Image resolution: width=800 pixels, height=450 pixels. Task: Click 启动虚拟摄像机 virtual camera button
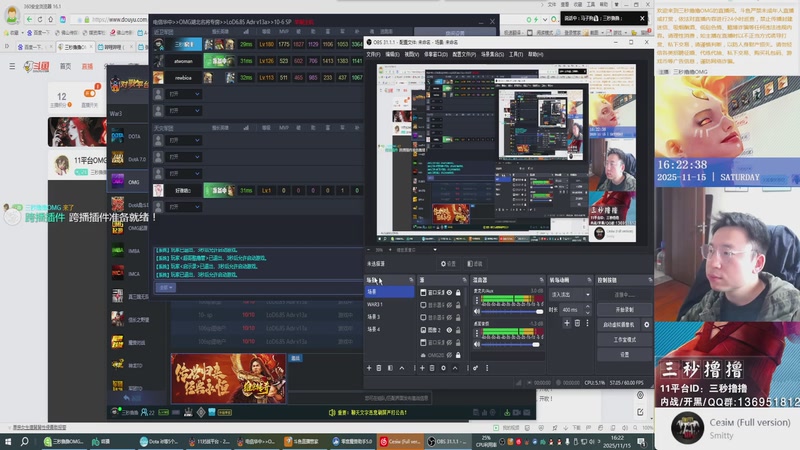point(619,324)
